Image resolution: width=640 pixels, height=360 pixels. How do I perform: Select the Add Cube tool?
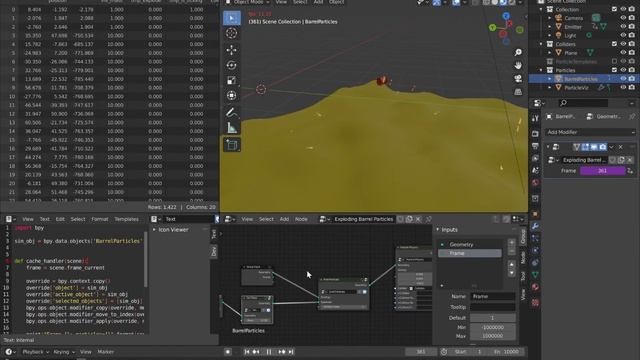tap(231, 144)
